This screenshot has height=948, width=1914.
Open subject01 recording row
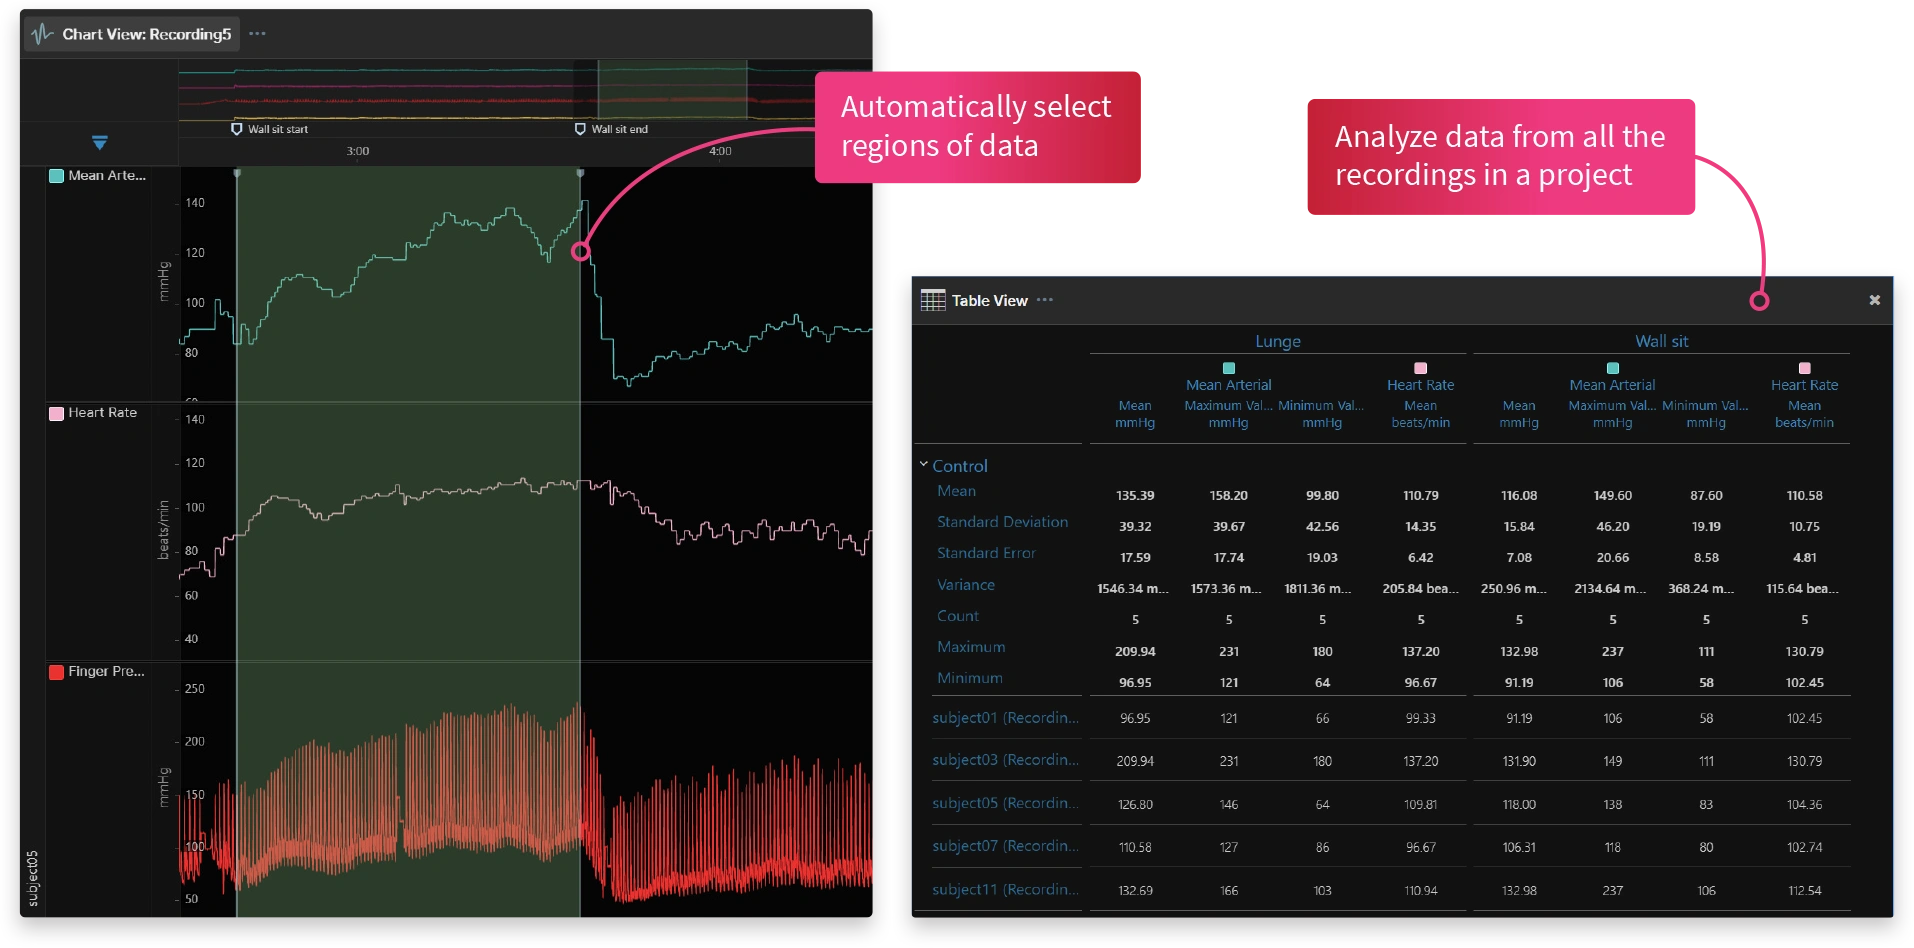point(1005,718)
